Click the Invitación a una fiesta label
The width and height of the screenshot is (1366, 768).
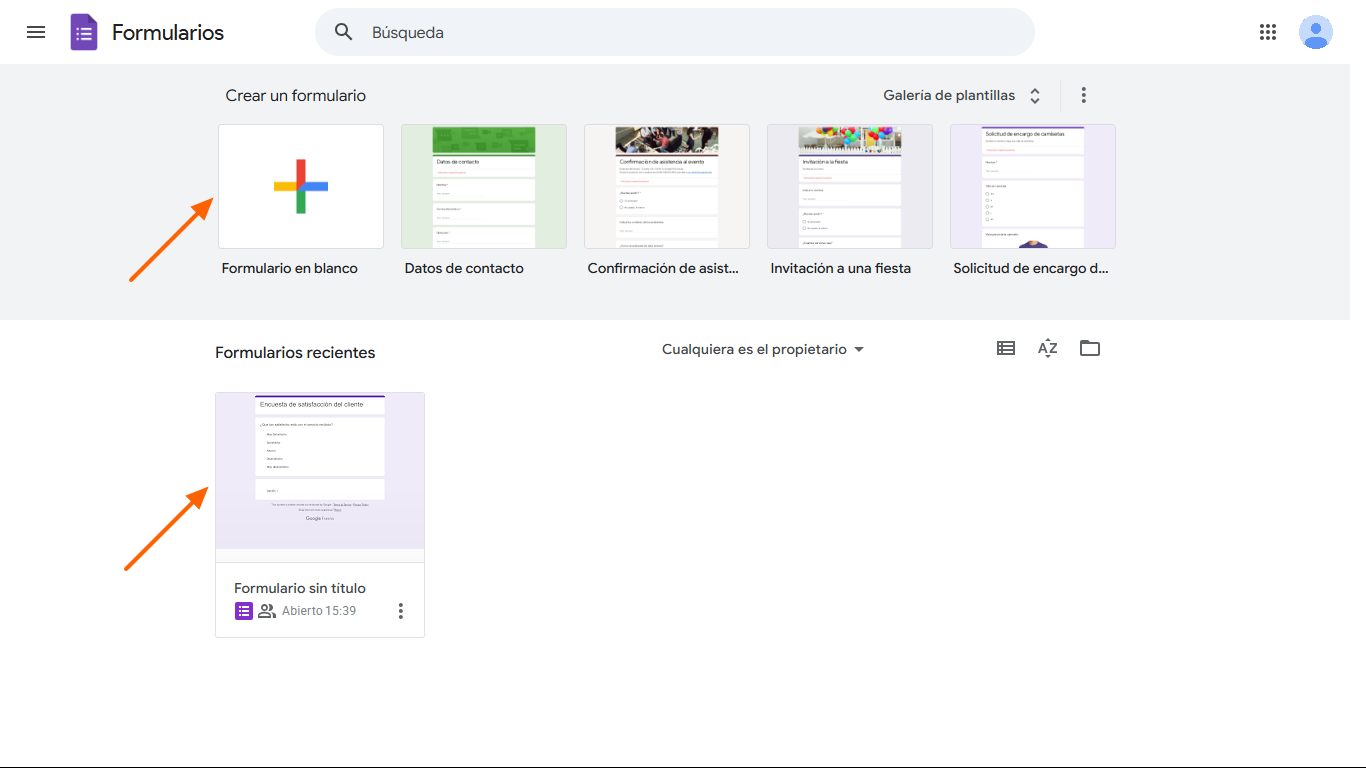841,268
